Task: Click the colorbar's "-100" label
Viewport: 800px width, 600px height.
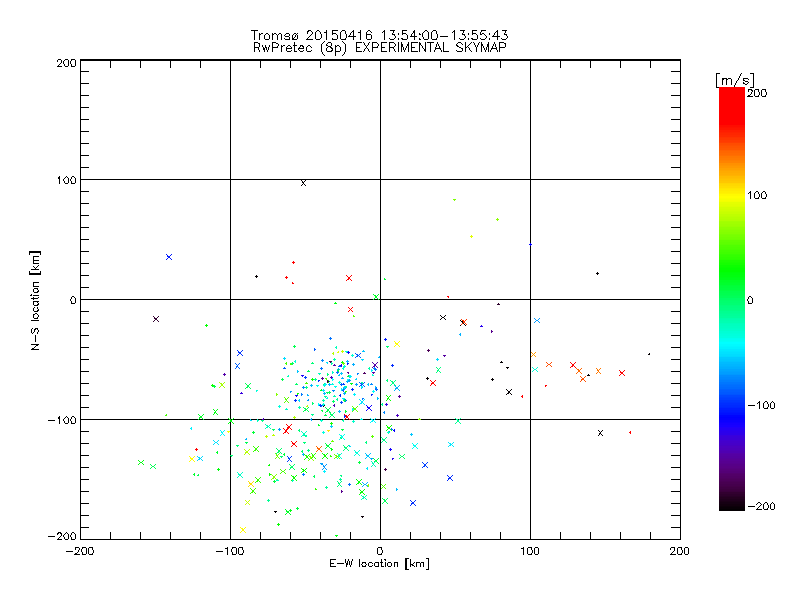Action: click(761, 405)
